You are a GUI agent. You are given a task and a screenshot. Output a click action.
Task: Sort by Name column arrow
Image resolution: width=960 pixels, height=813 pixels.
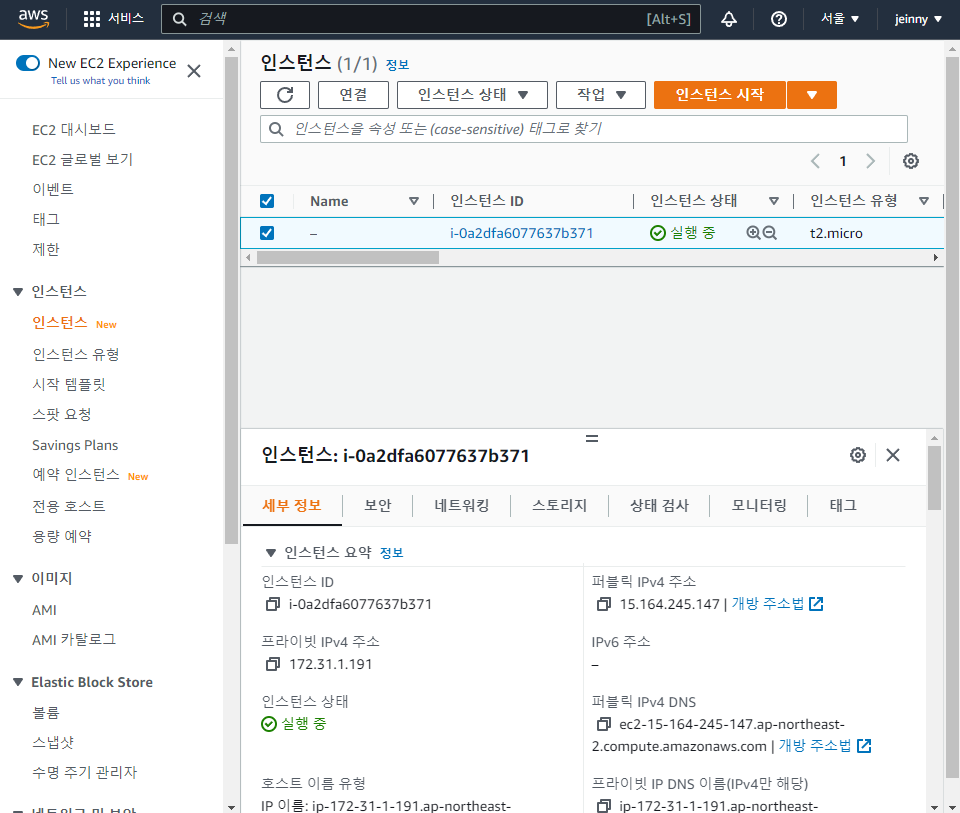(x=414, y=201)
